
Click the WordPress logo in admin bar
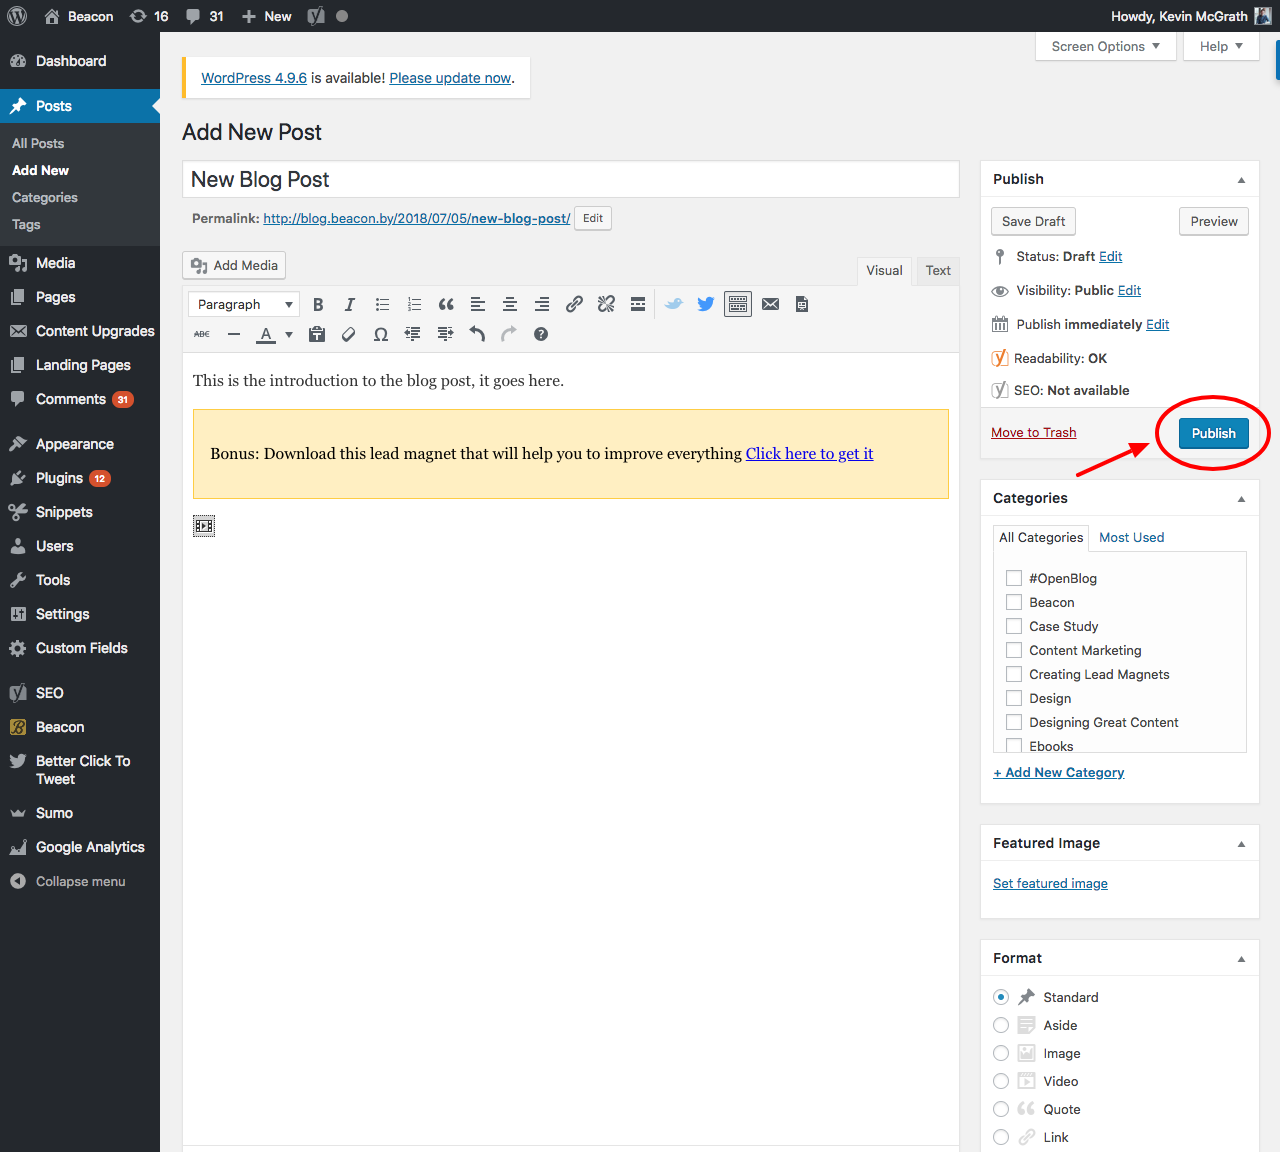click(17, 16)
